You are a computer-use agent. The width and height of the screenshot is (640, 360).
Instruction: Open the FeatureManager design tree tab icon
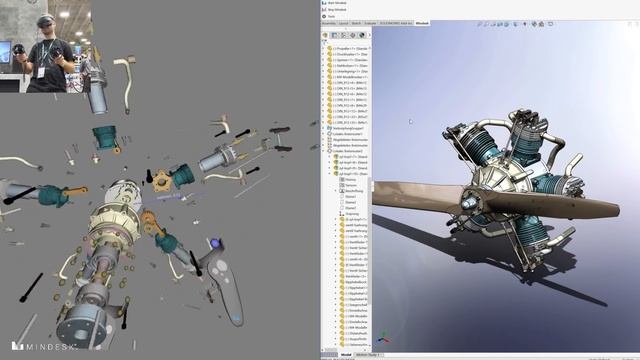pos(325,35)
